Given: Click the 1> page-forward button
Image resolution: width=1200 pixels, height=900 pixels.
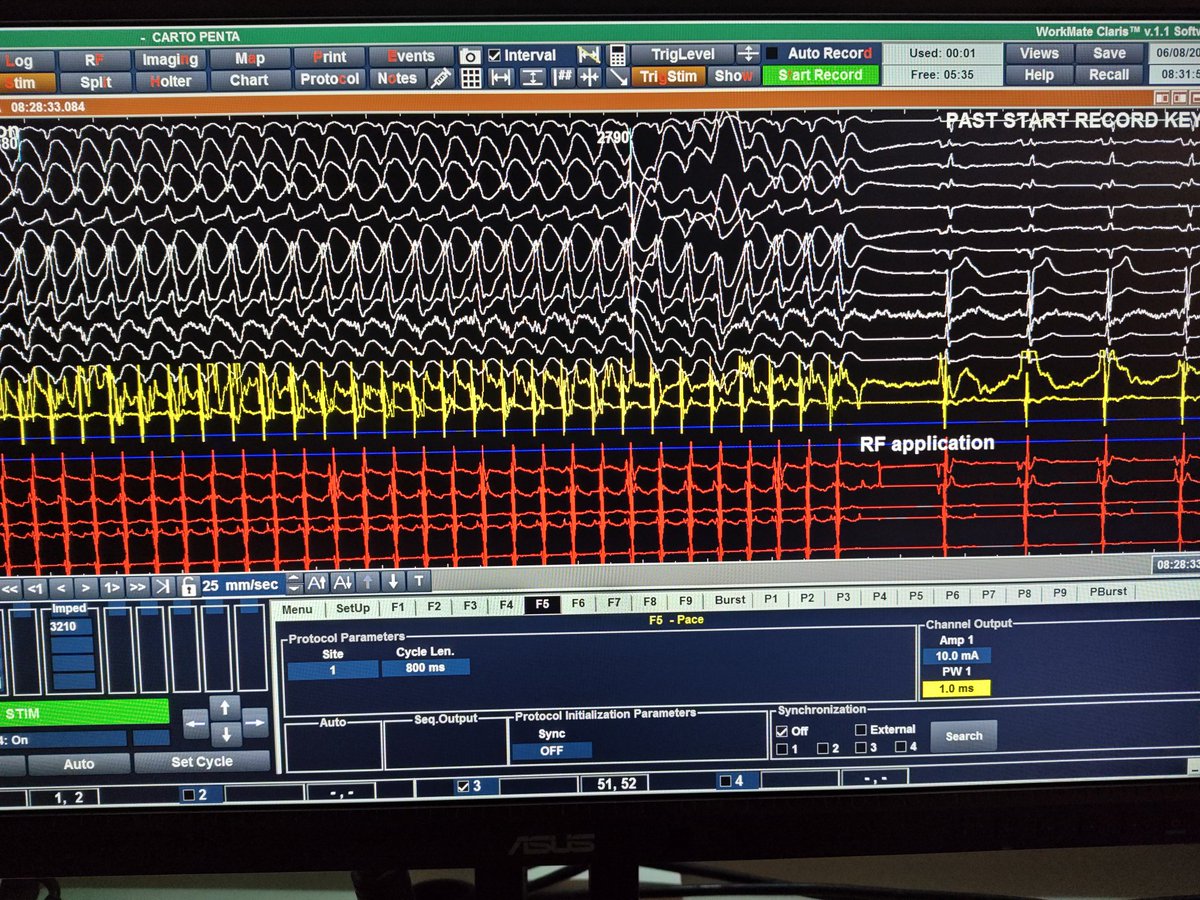Looking at the screenshot, I should click(x=112, y=587).
